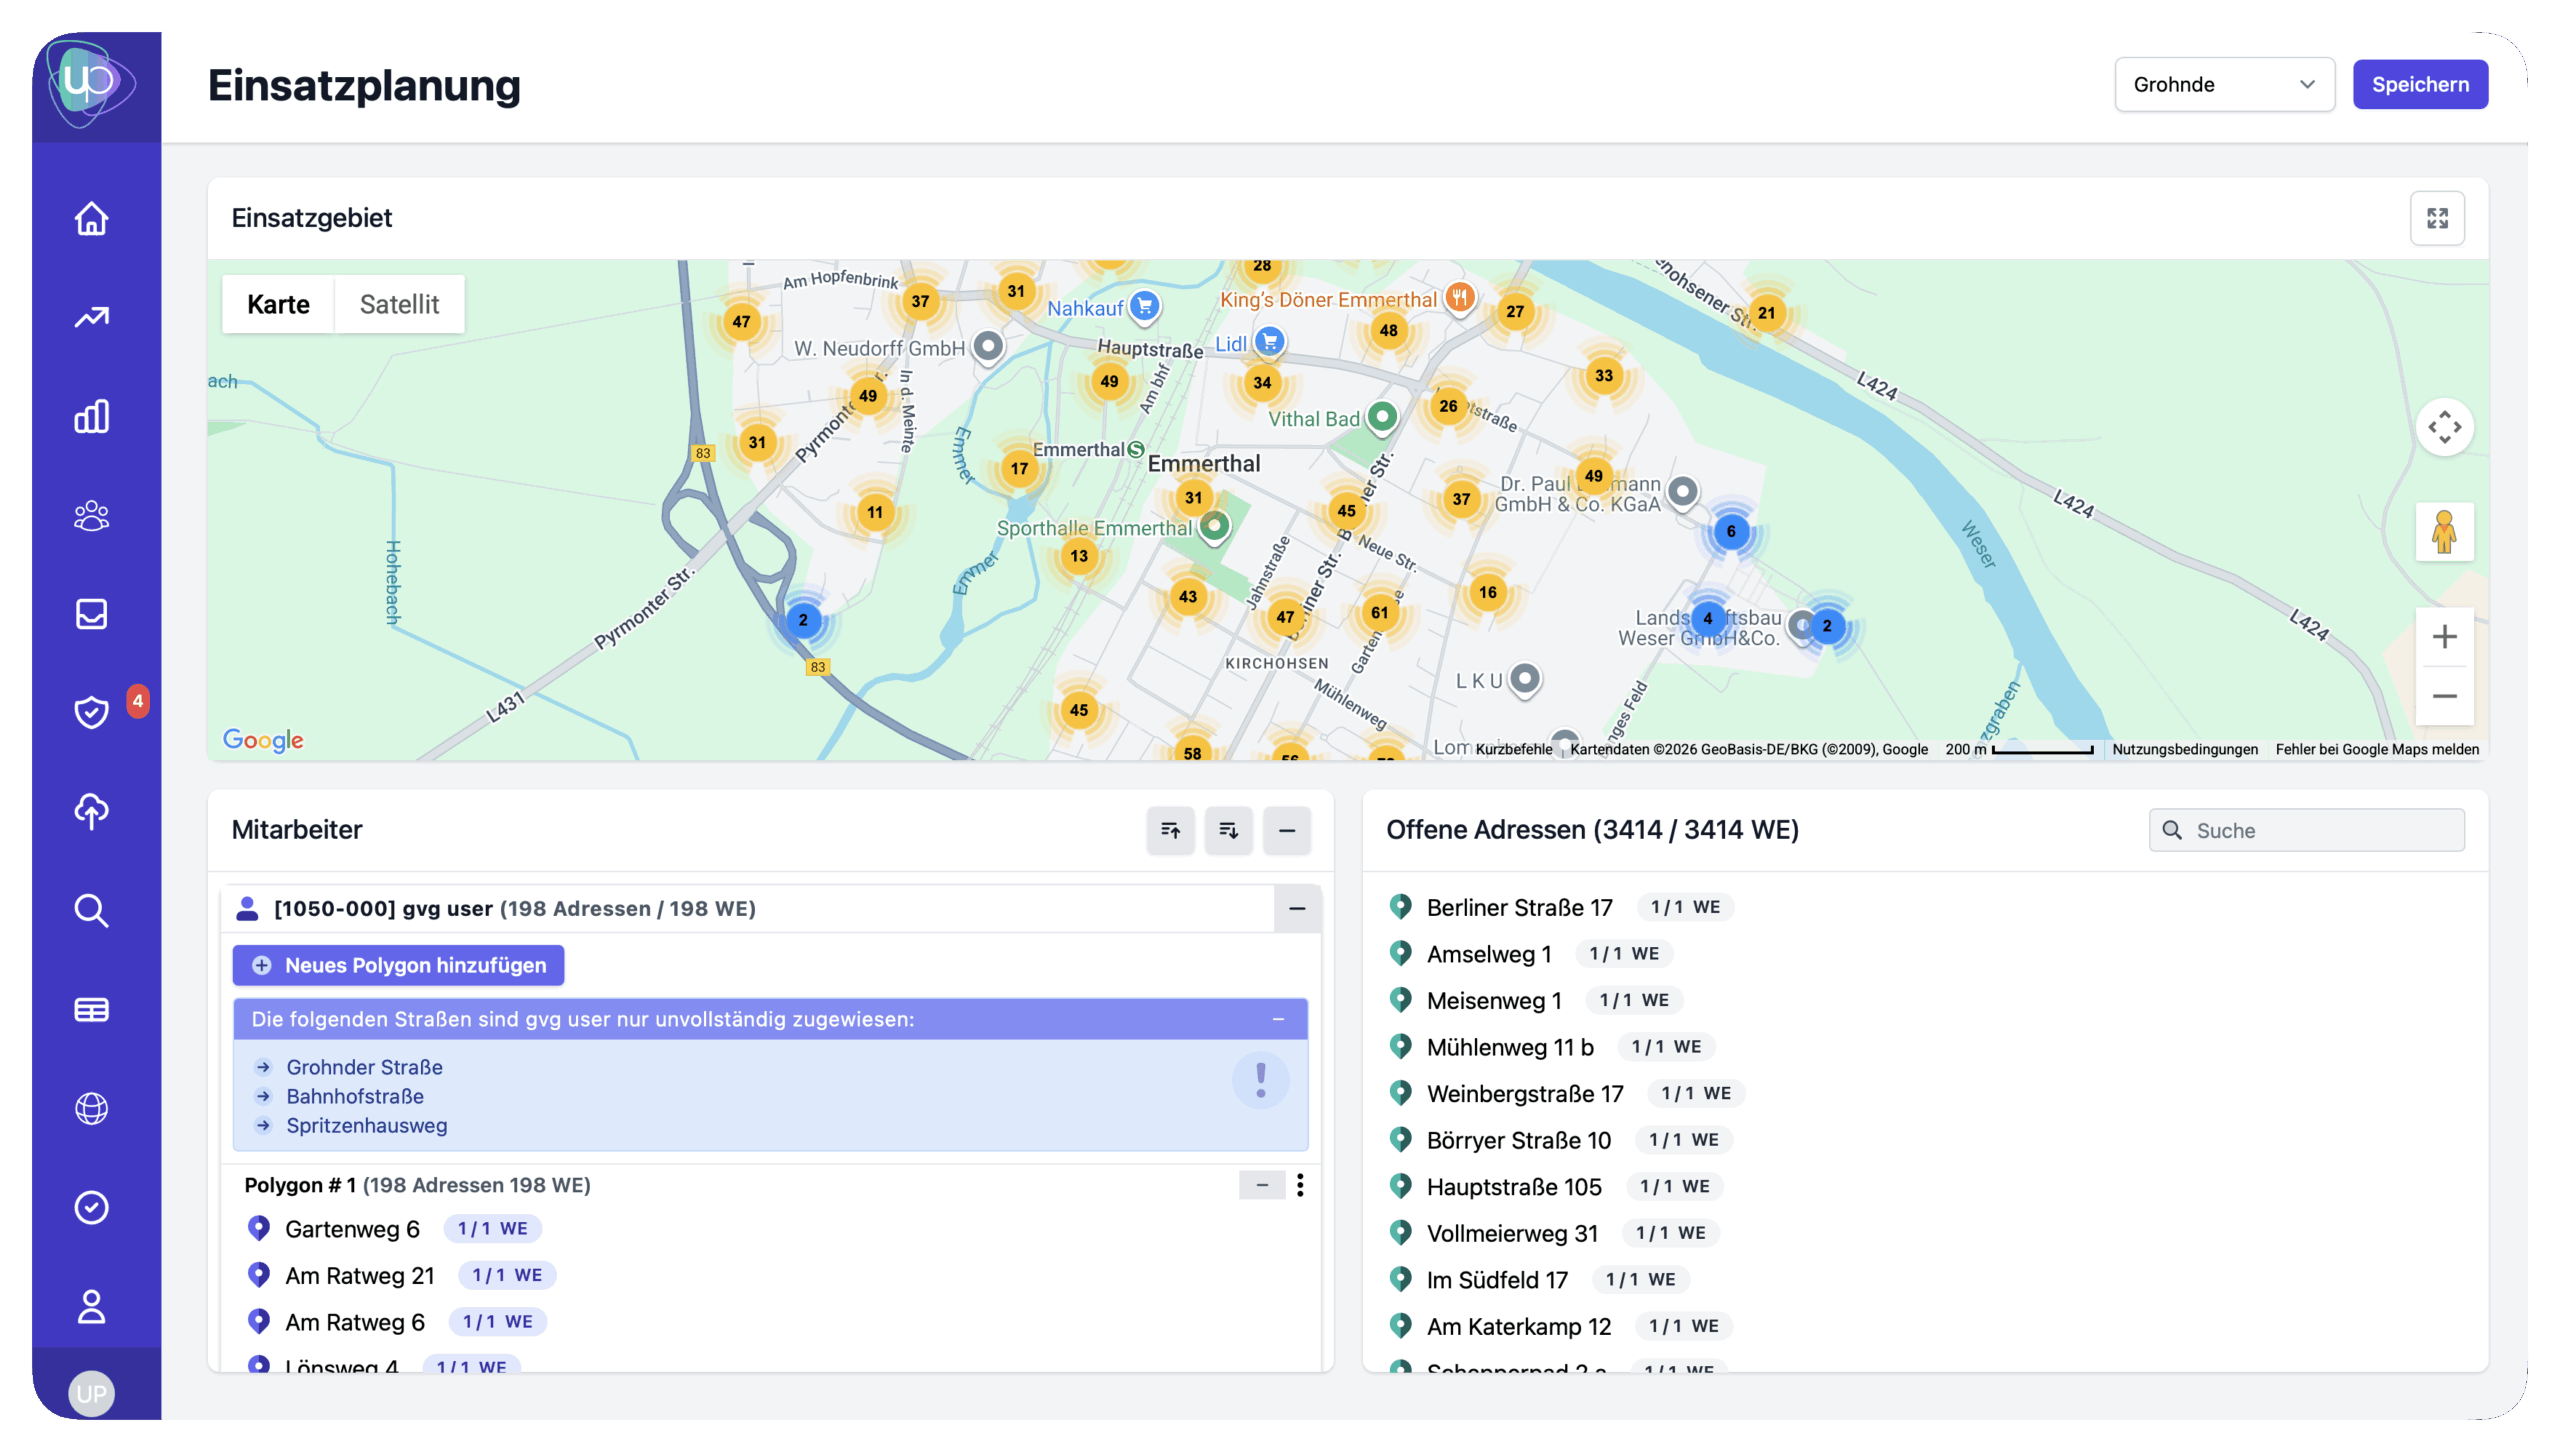Viewport: 2560px width, 1452px height.
Task: Collapse the gvg user employee section
Action: coord(1297,908)
